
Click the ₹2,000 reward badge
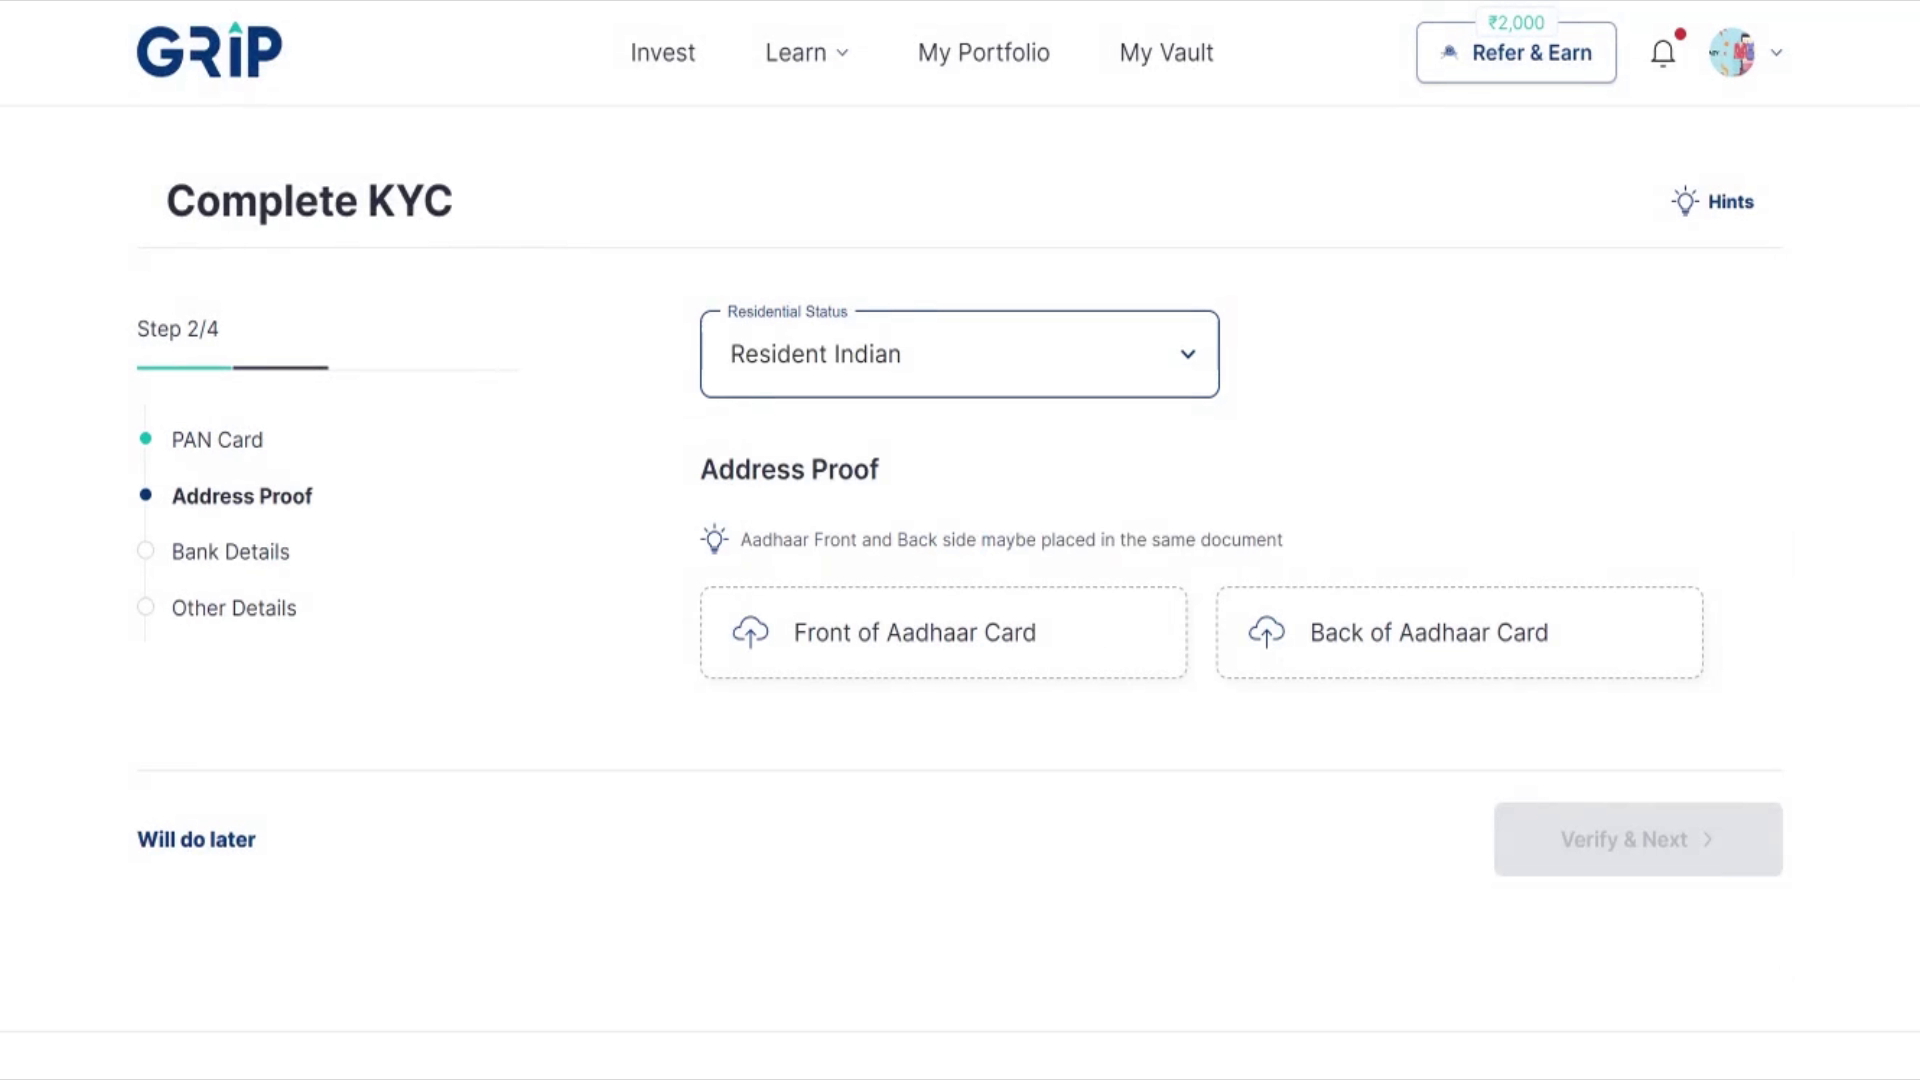(x=1516, y=22)
